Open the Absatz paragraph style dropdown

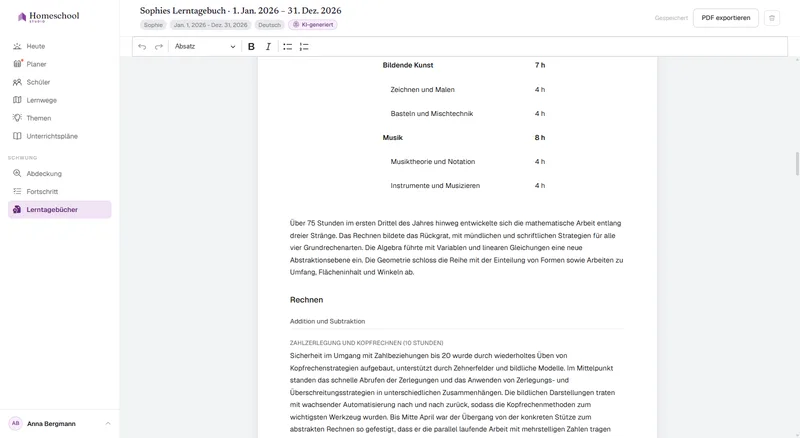click(205, 46)
